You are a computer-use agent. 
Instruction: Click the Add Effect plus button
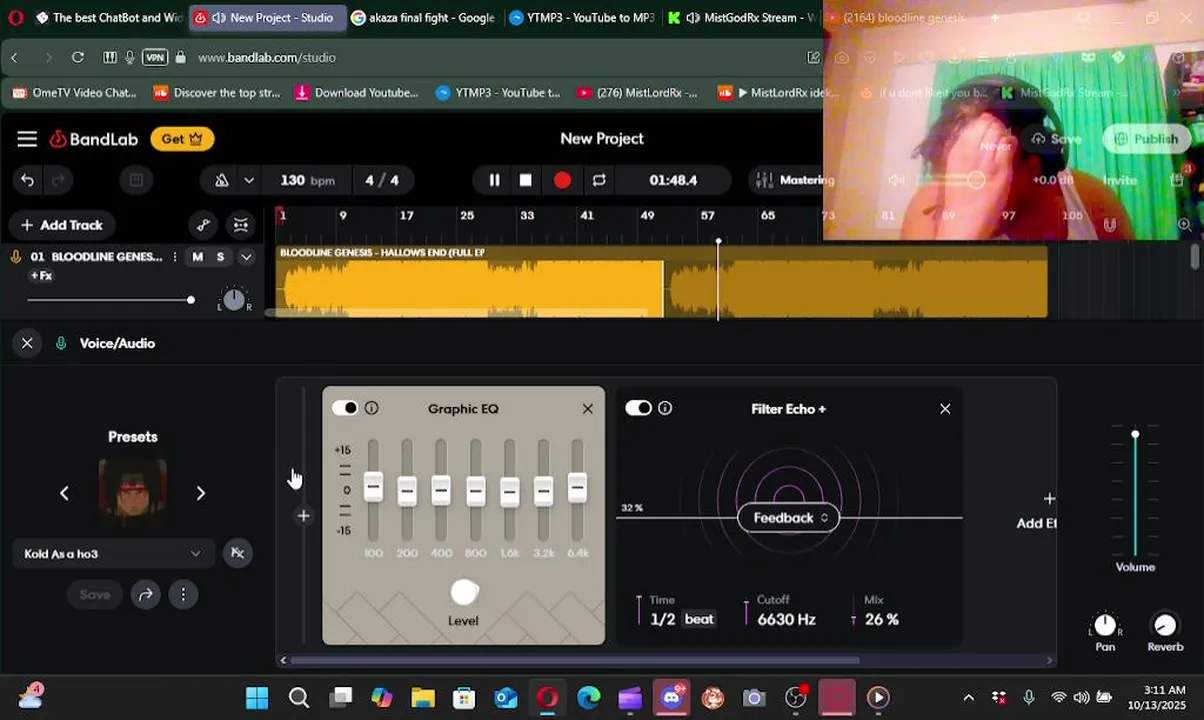[x=1048, y=498]
